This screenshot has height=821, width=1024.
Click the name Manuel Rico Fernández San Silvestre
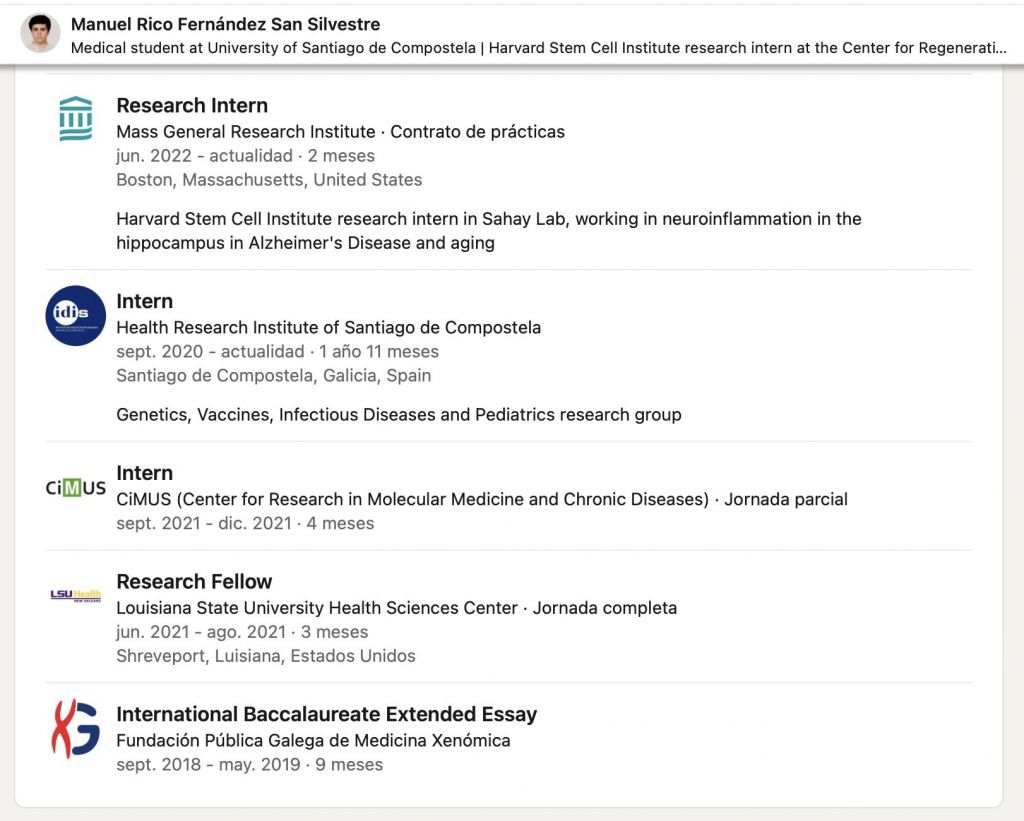tap(225, 24)
